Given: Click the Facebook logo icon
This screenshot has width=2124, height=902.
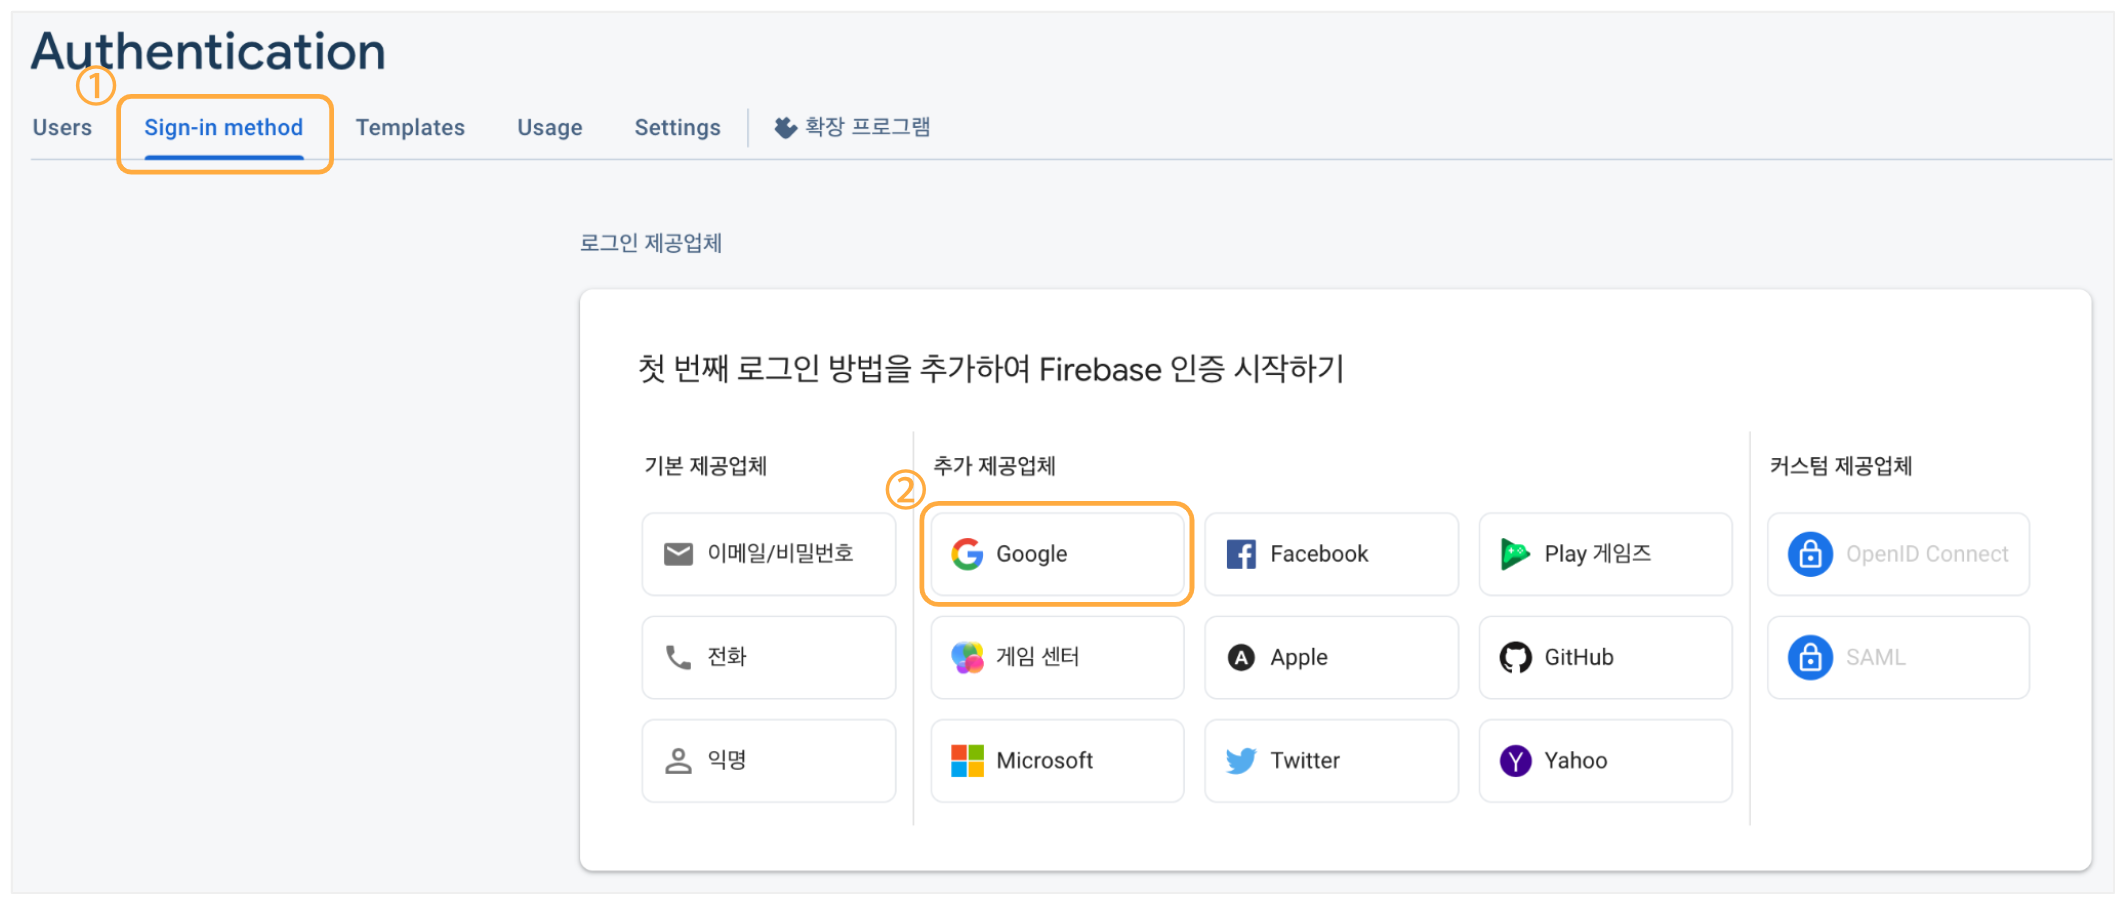Looking at the screenshot, I should pos(1241,554).
